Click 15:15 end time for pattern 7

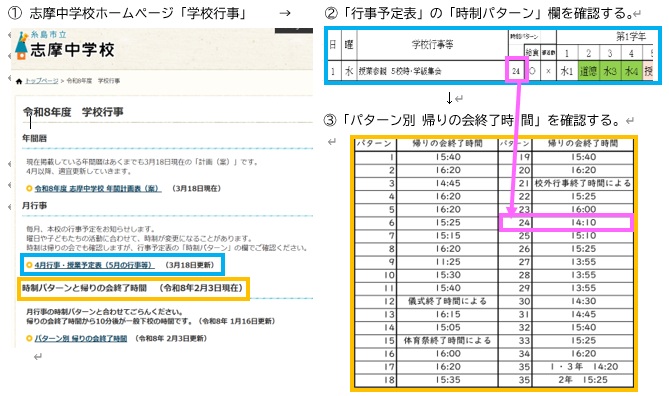click(x=448, y=236)
